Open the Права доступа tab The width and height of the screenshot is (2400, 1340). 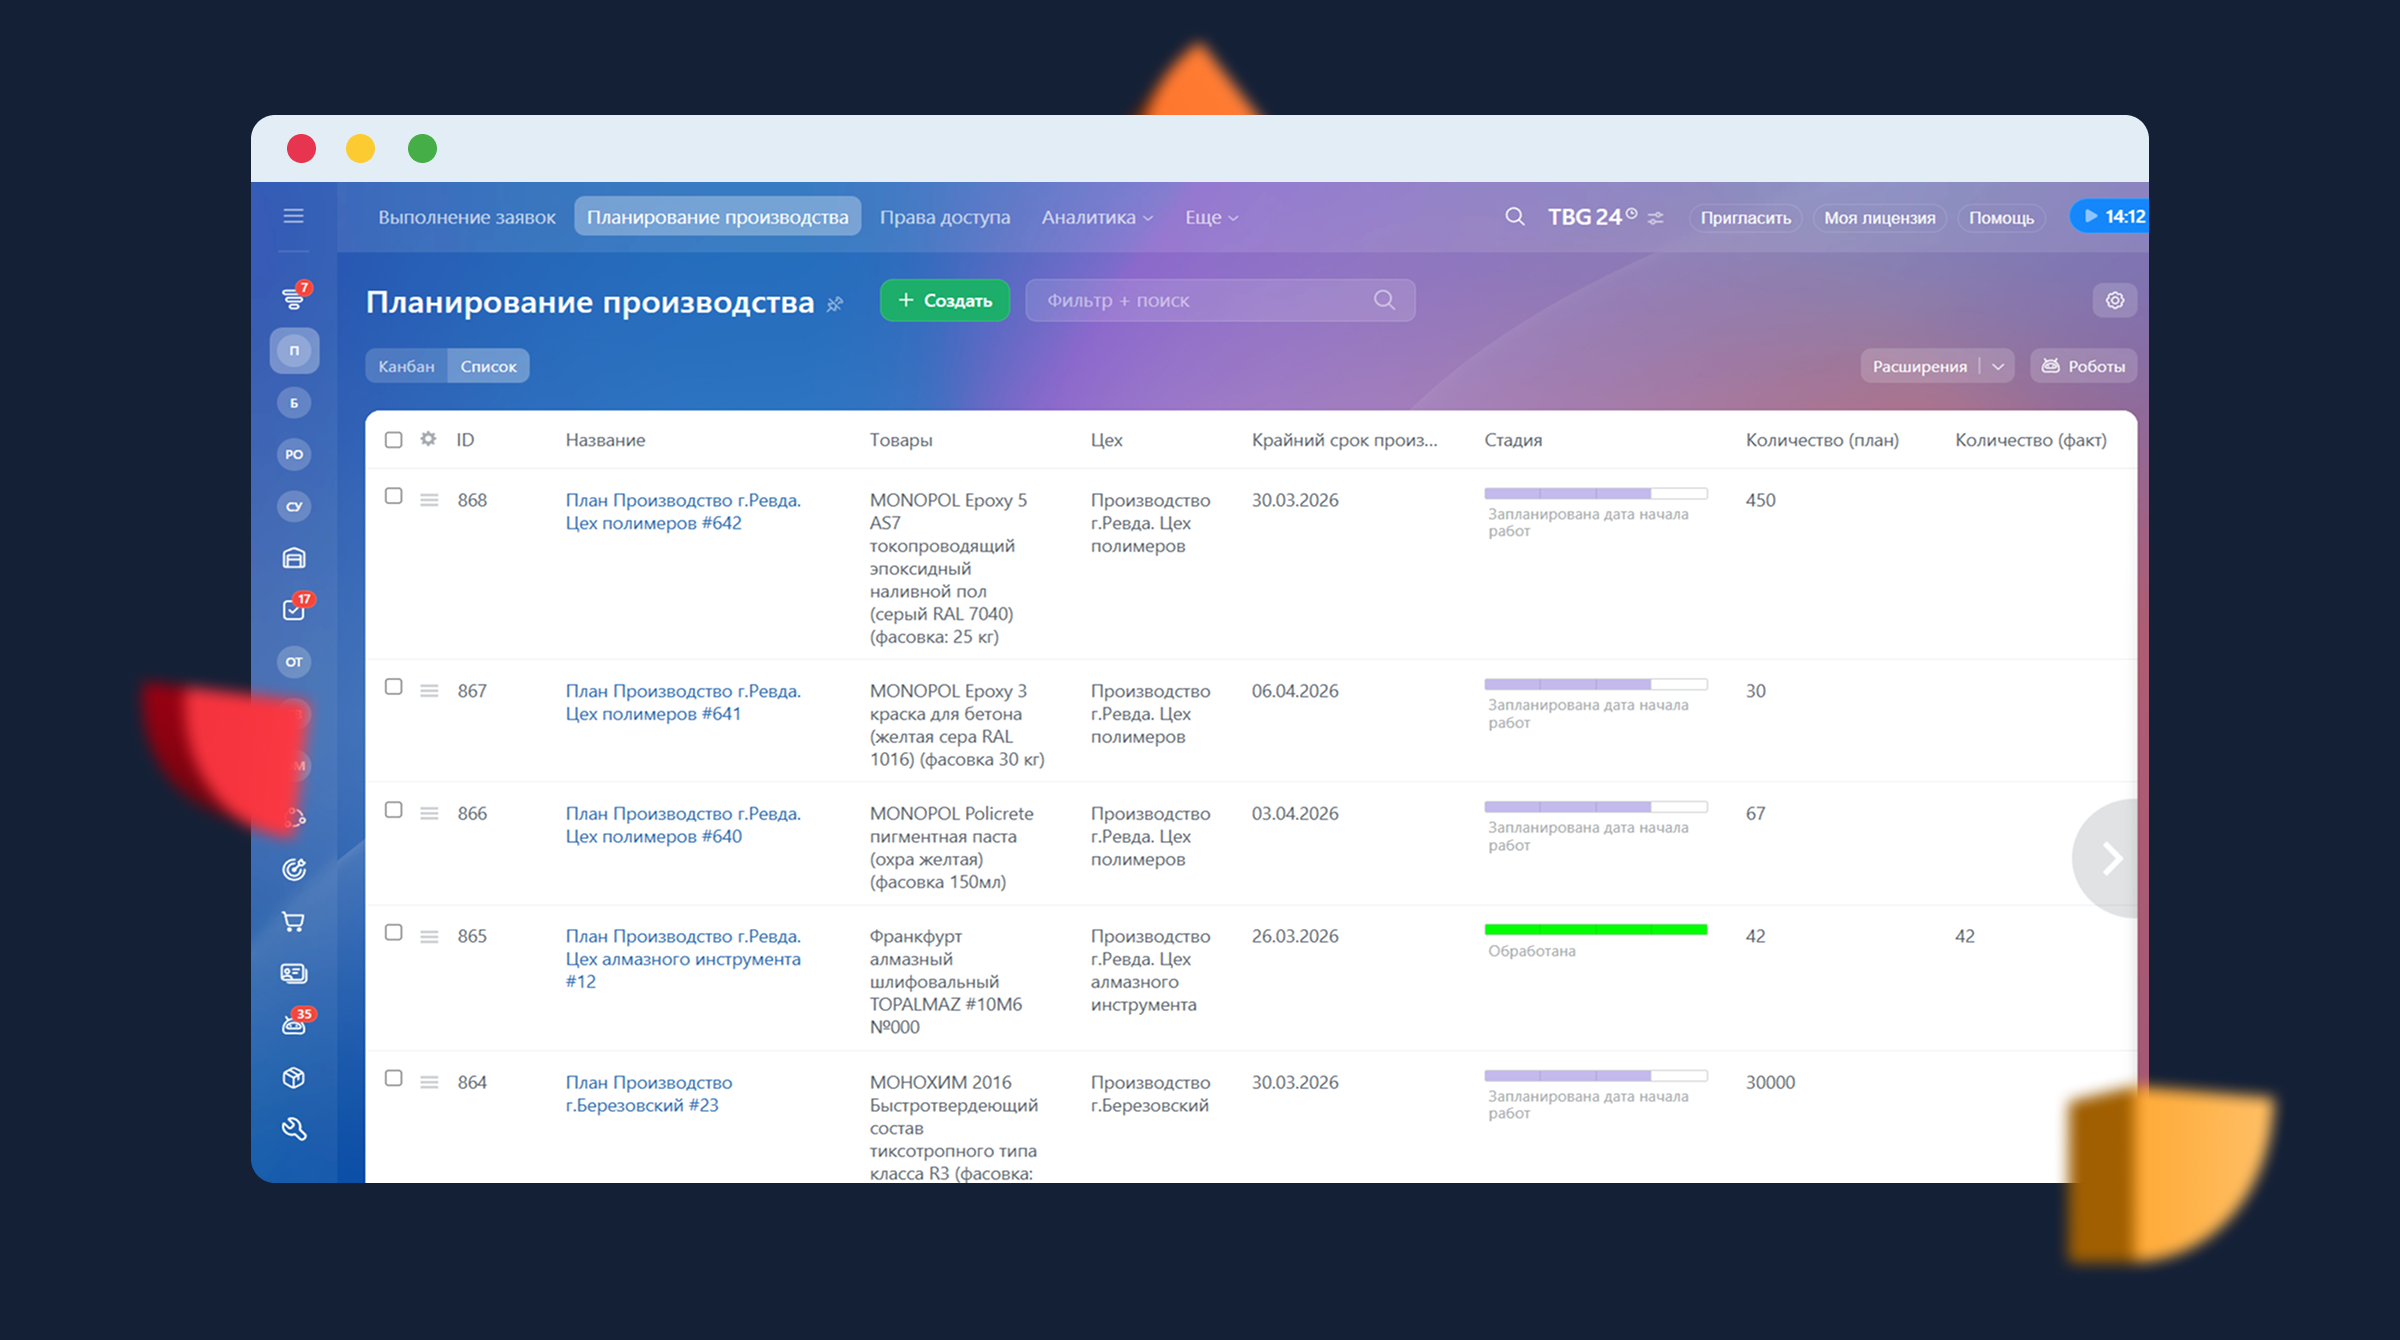[x=944, y=217]
